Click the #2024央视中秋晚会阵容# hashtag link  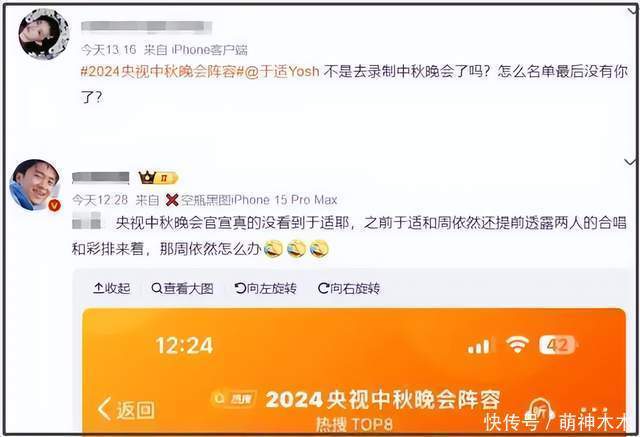162,72
